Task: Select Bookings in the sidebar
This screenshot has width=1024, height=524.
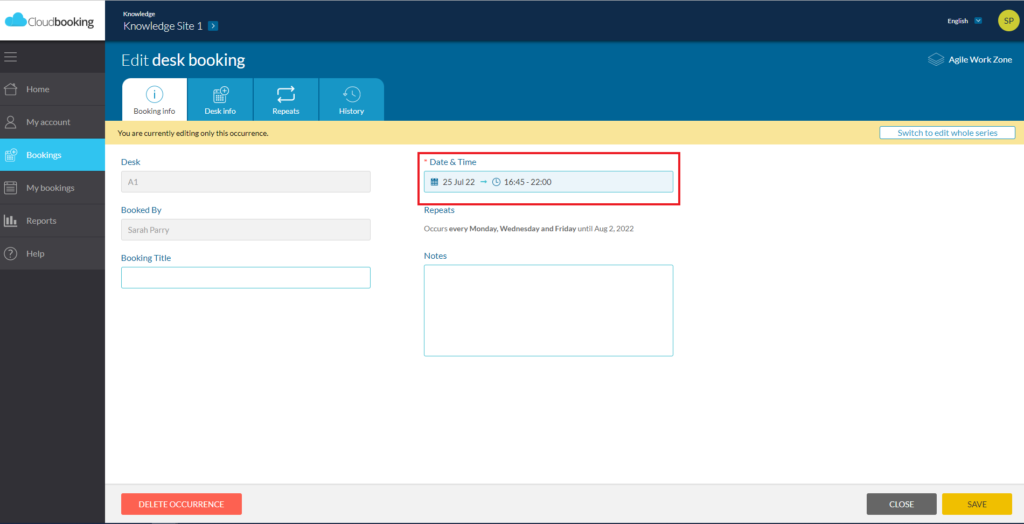Action: click(52, 155)
